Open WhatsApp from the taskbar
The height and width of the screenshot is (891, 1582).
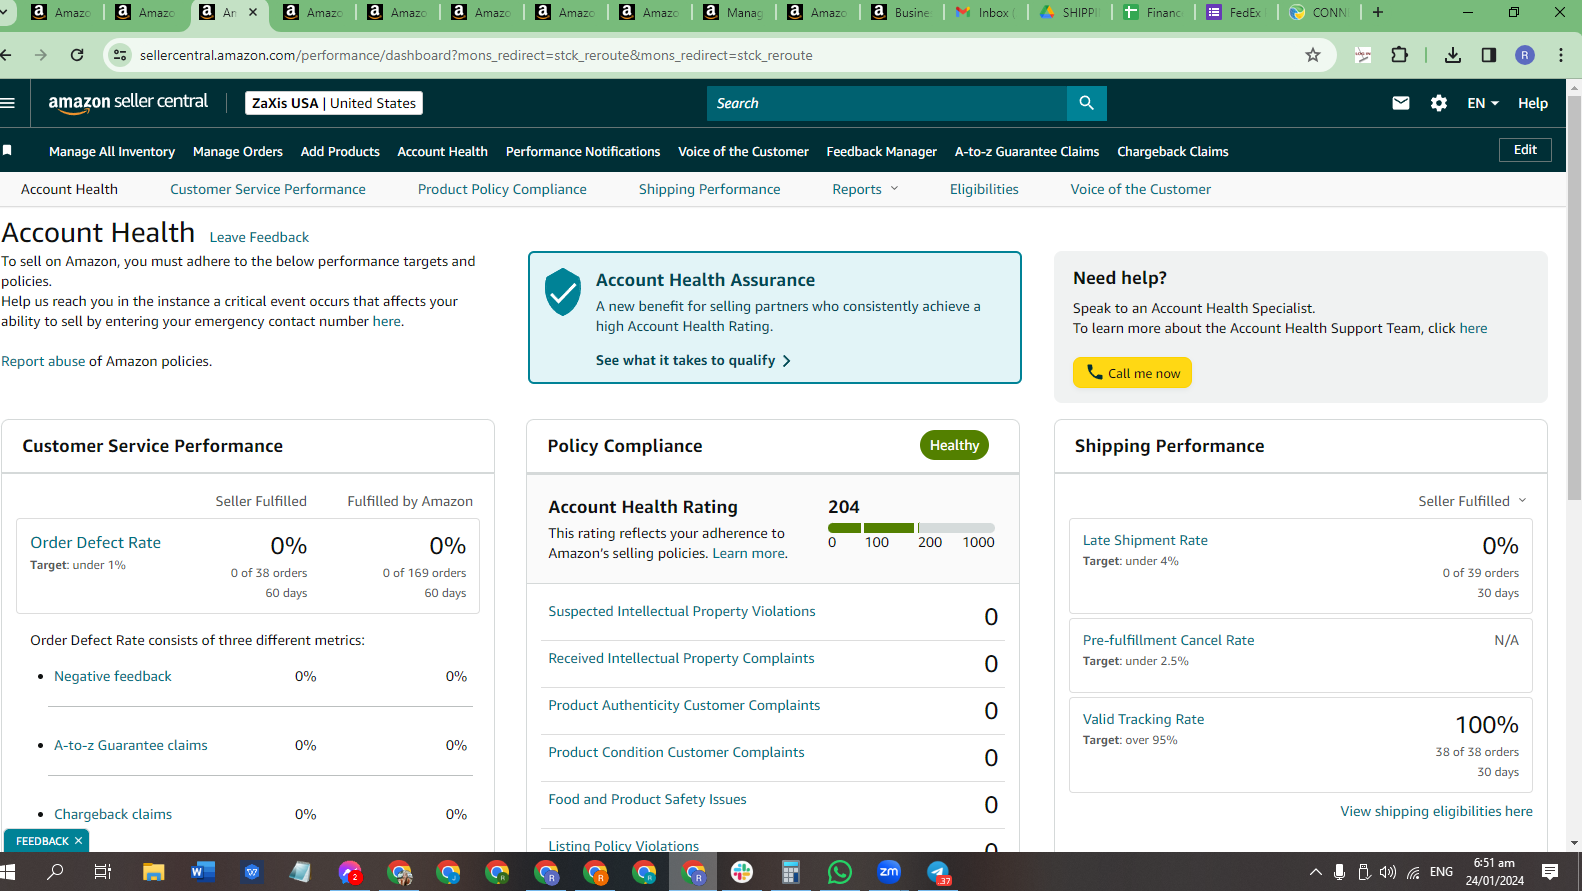840,872
